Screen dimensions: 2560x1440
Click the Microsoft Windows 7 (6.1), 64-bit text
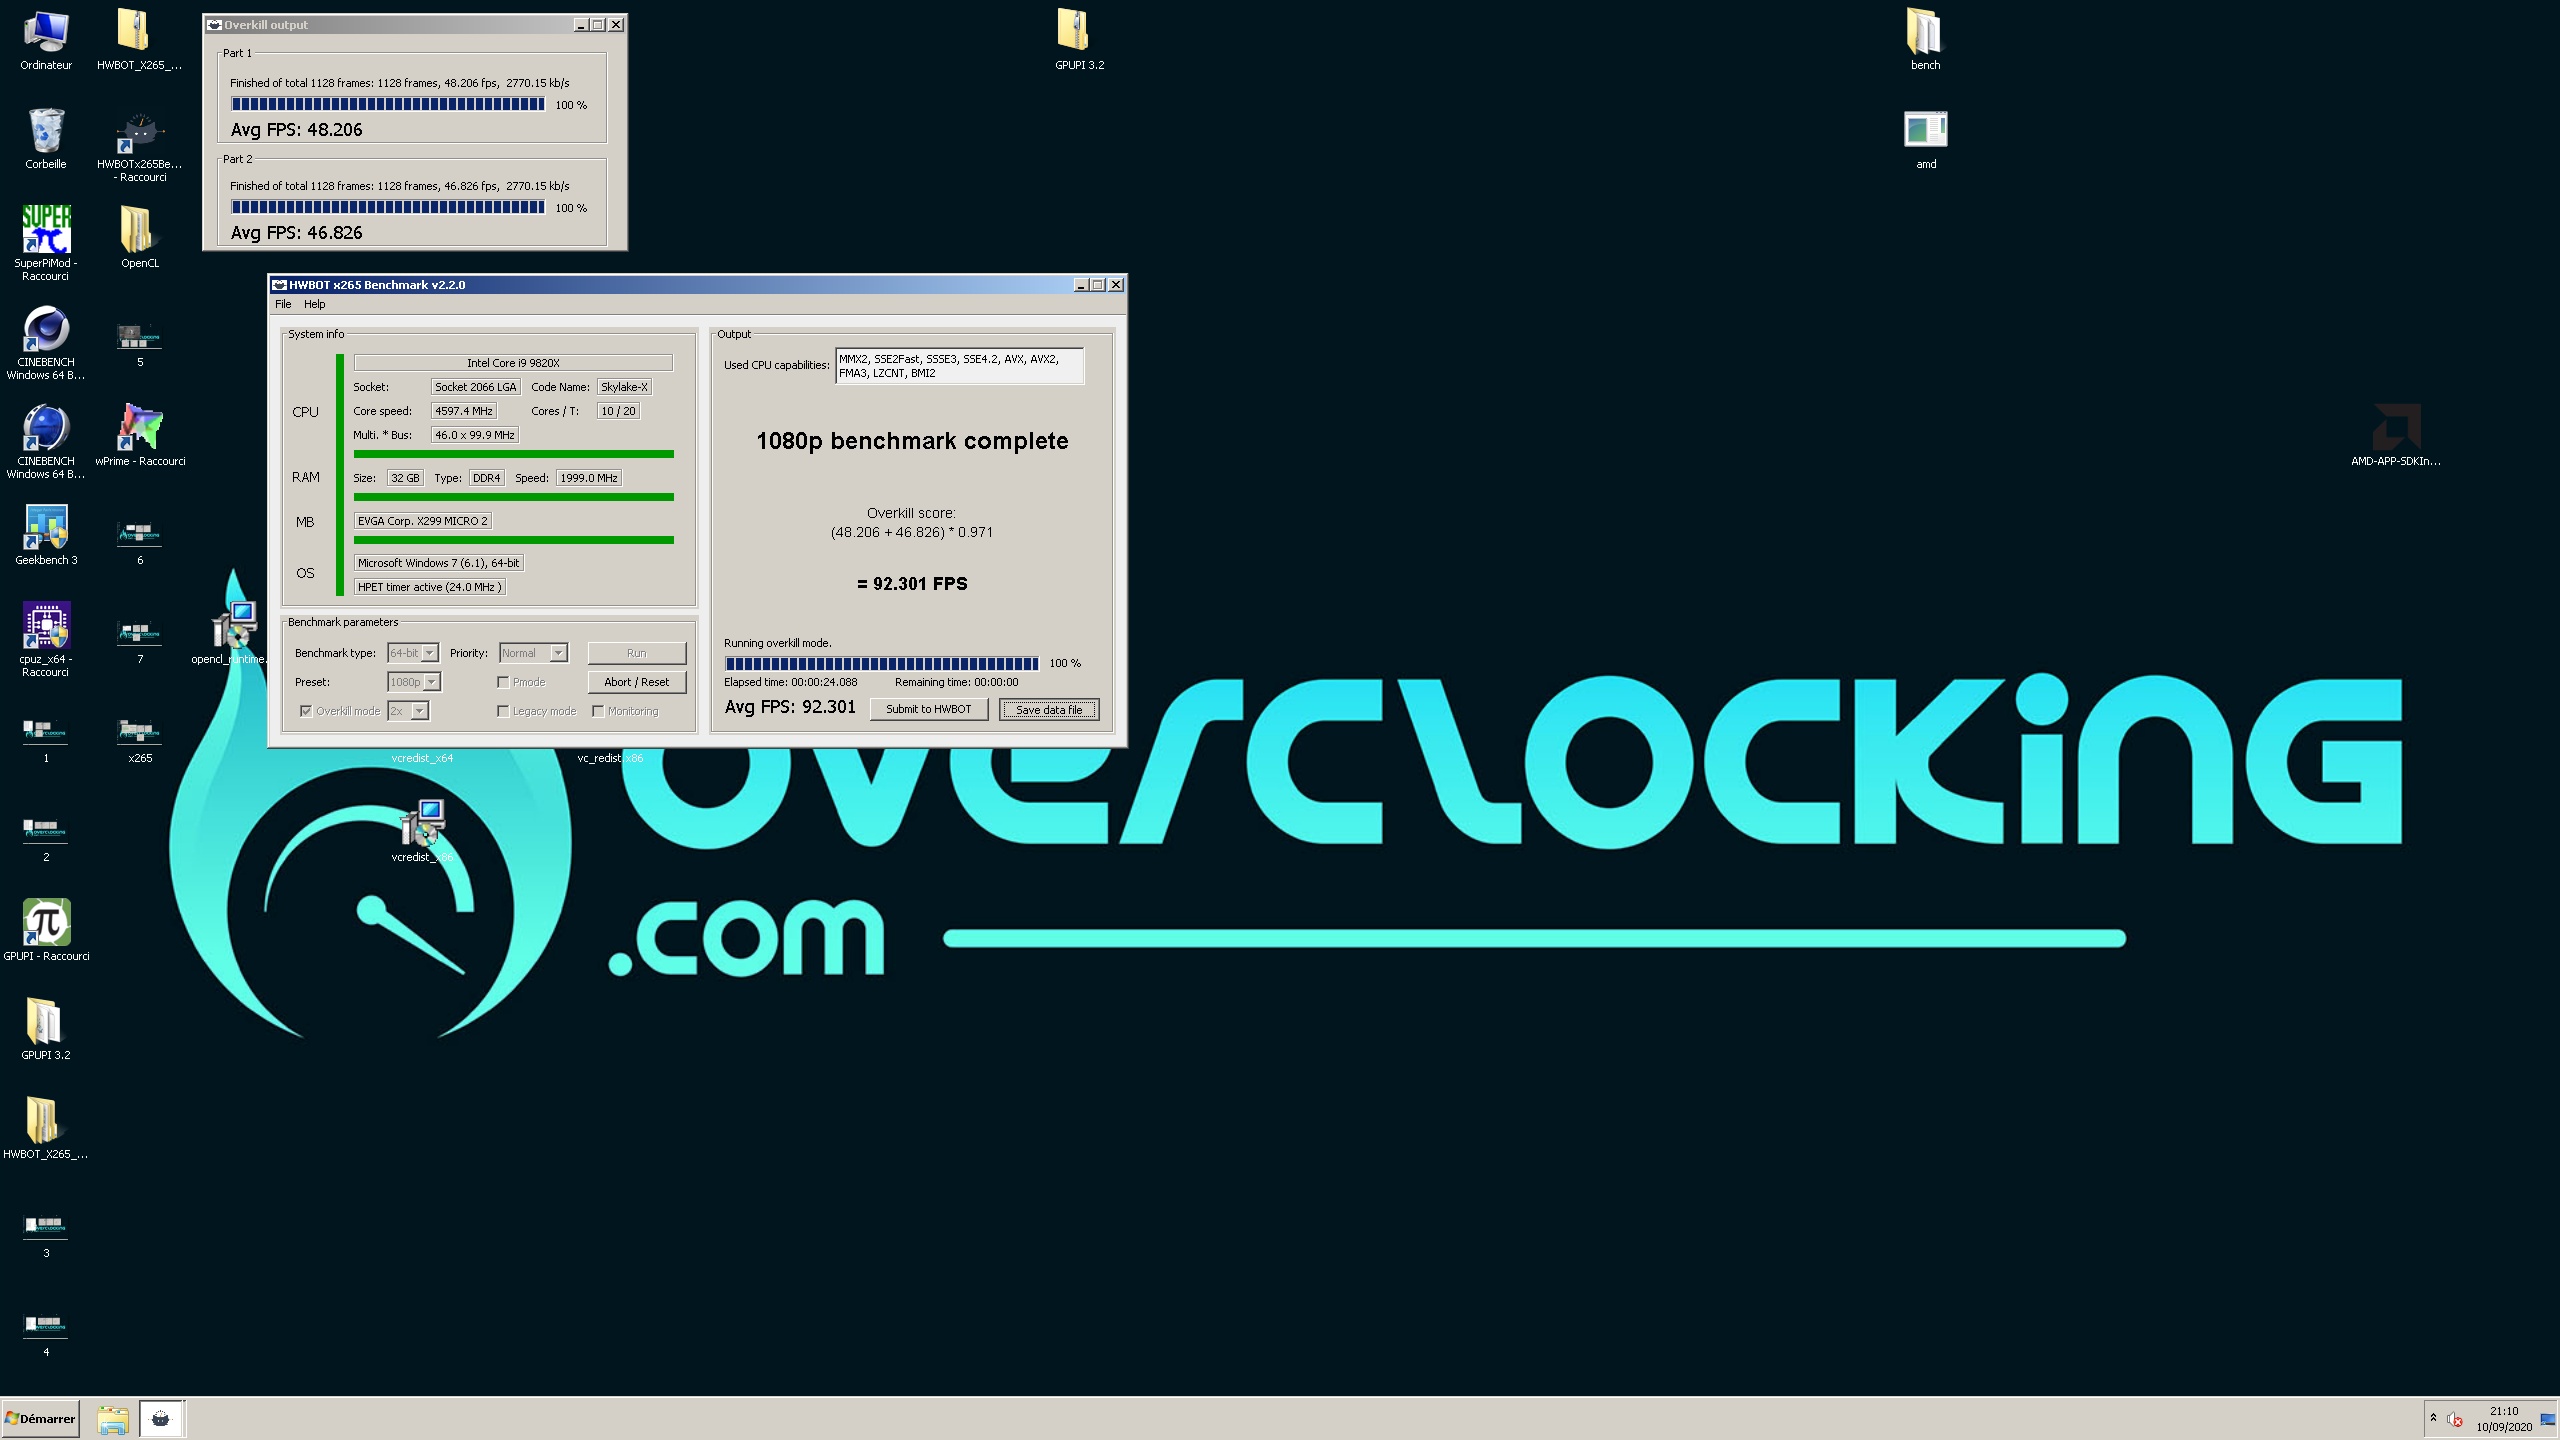[x=438, y=563]
